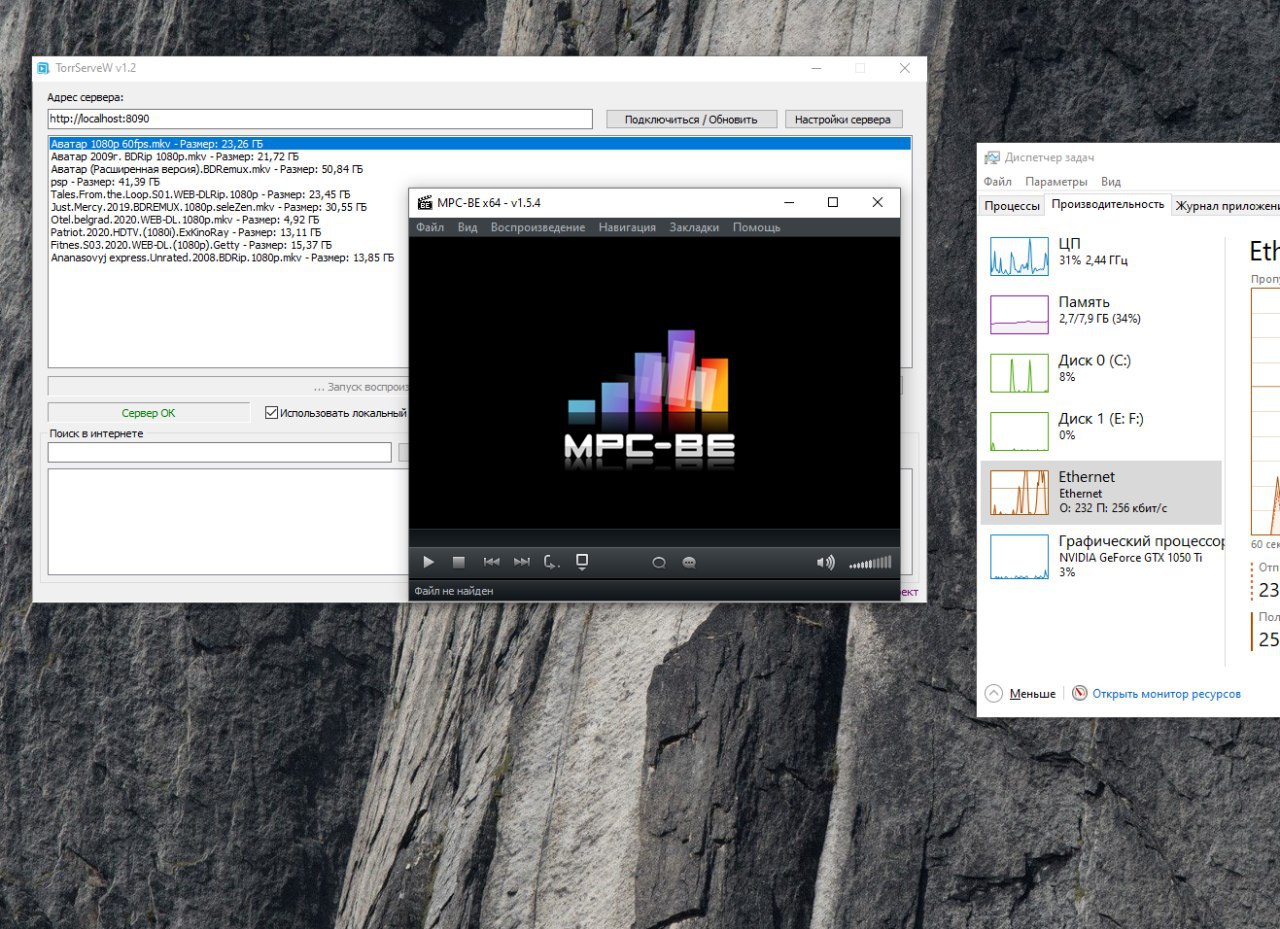Viewport: 1280px width, 929px height.
Task: Open Параметры menu in Task Manager
Action: click(x=1056, y=182)
